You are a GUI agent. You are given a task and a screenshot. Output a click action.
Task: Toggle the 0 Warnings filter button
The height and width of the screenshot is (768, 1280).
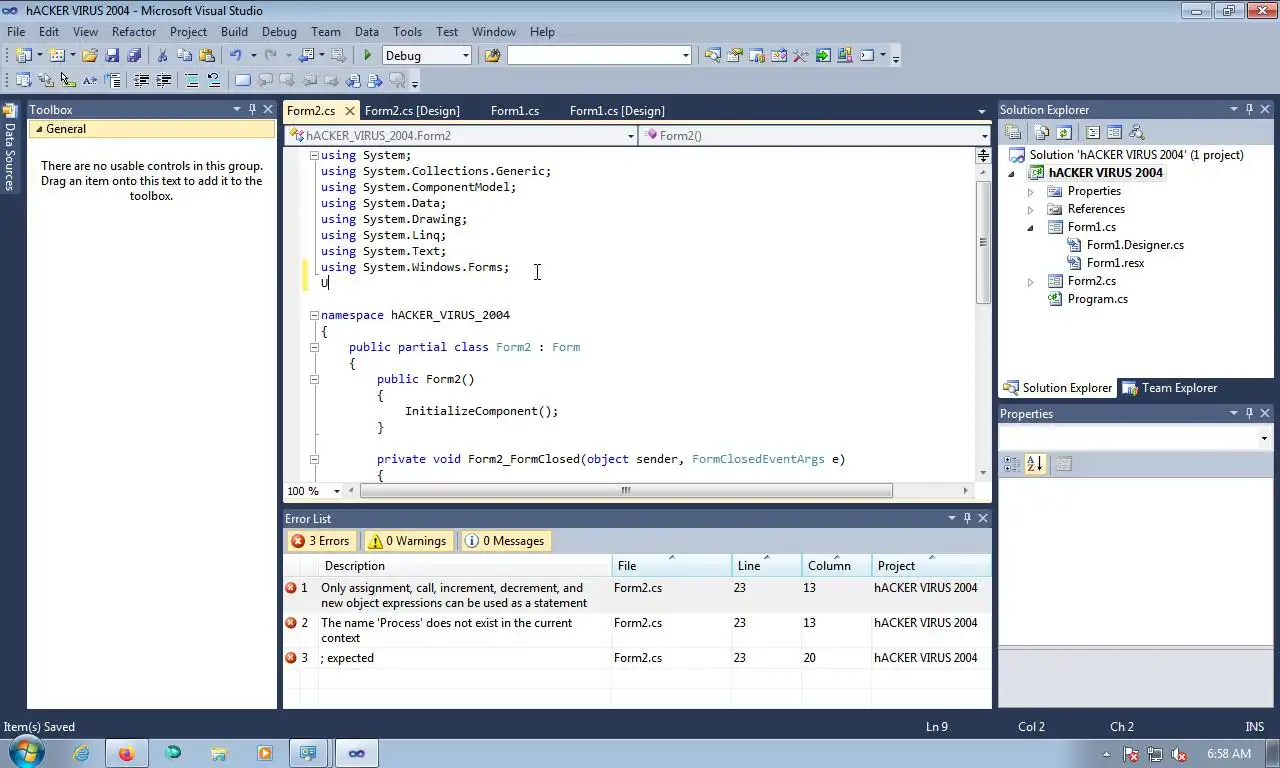(407, 541)
